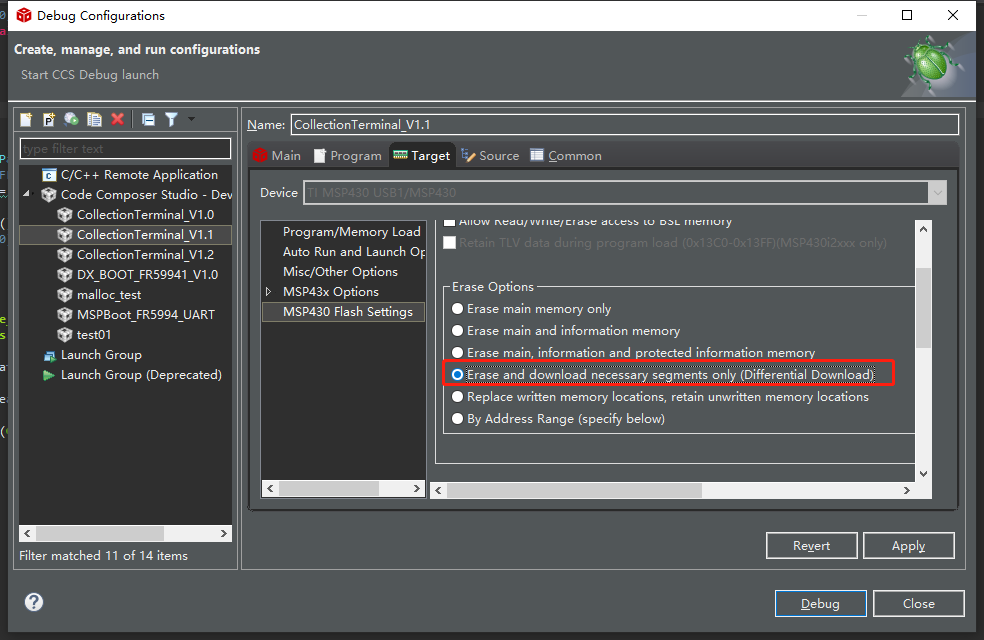Click settings pane vertical scrollbar up arrow

[x=923, y=229]
